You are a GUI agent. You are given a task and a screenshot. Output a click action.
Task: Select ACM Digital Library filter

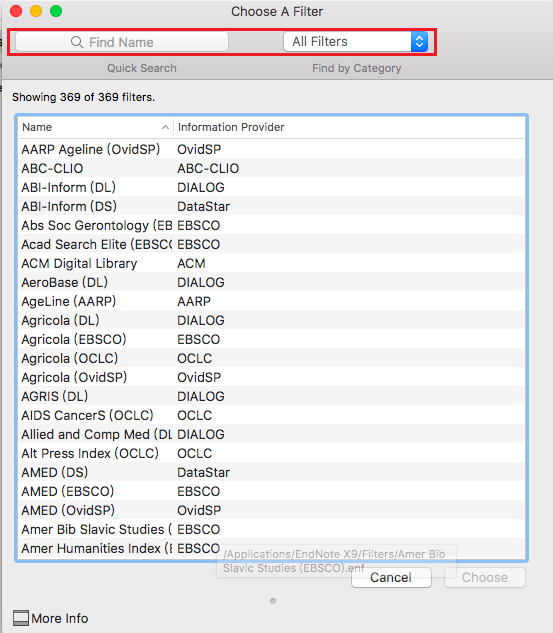coord(271,263)
